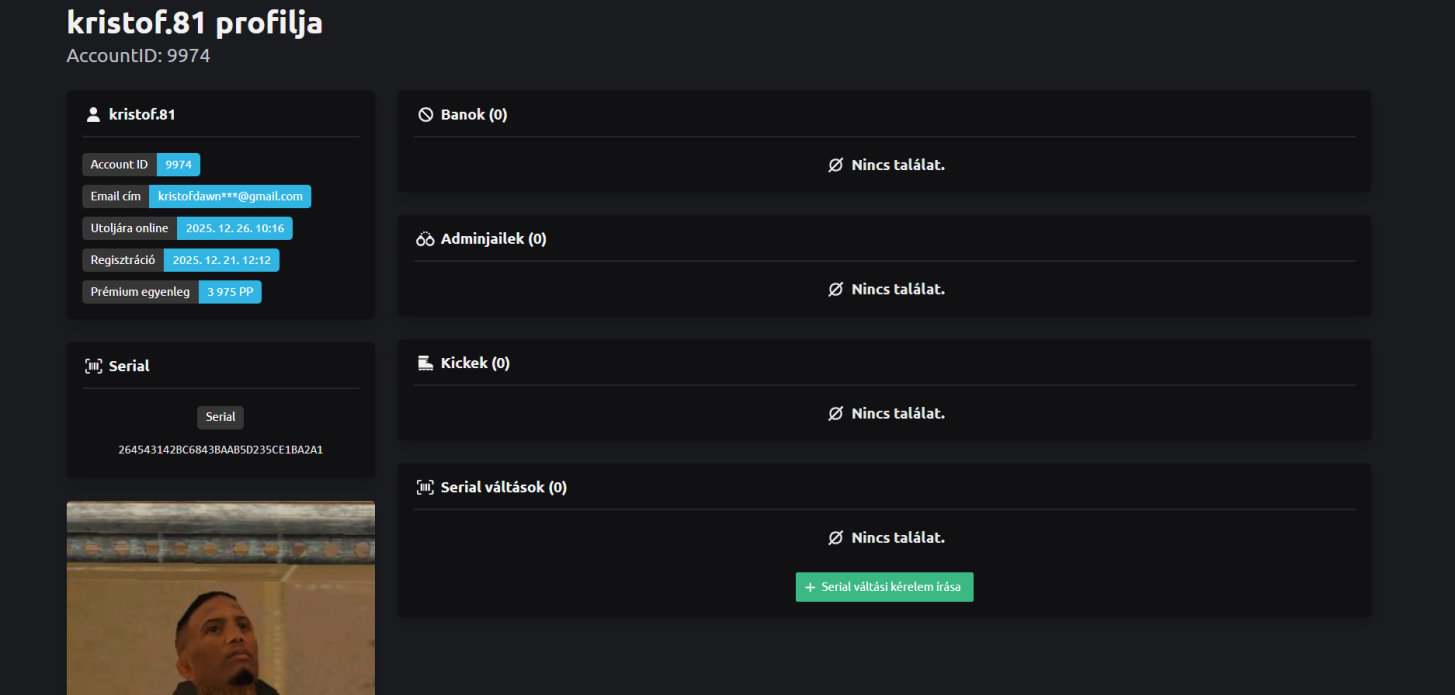Click the barcode icon beside Serial változások
1455x695 pixels.
(x=425, y=488)
